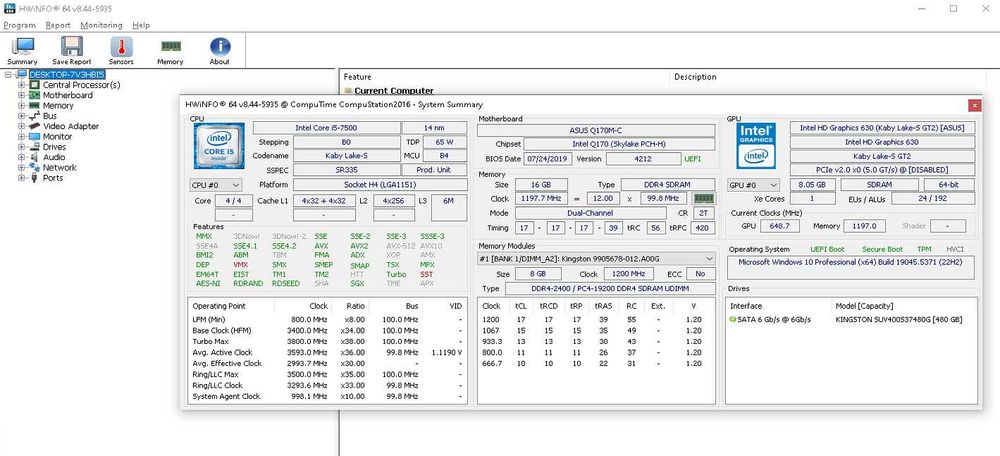Click the GPU clock 648.7 value

779,226
